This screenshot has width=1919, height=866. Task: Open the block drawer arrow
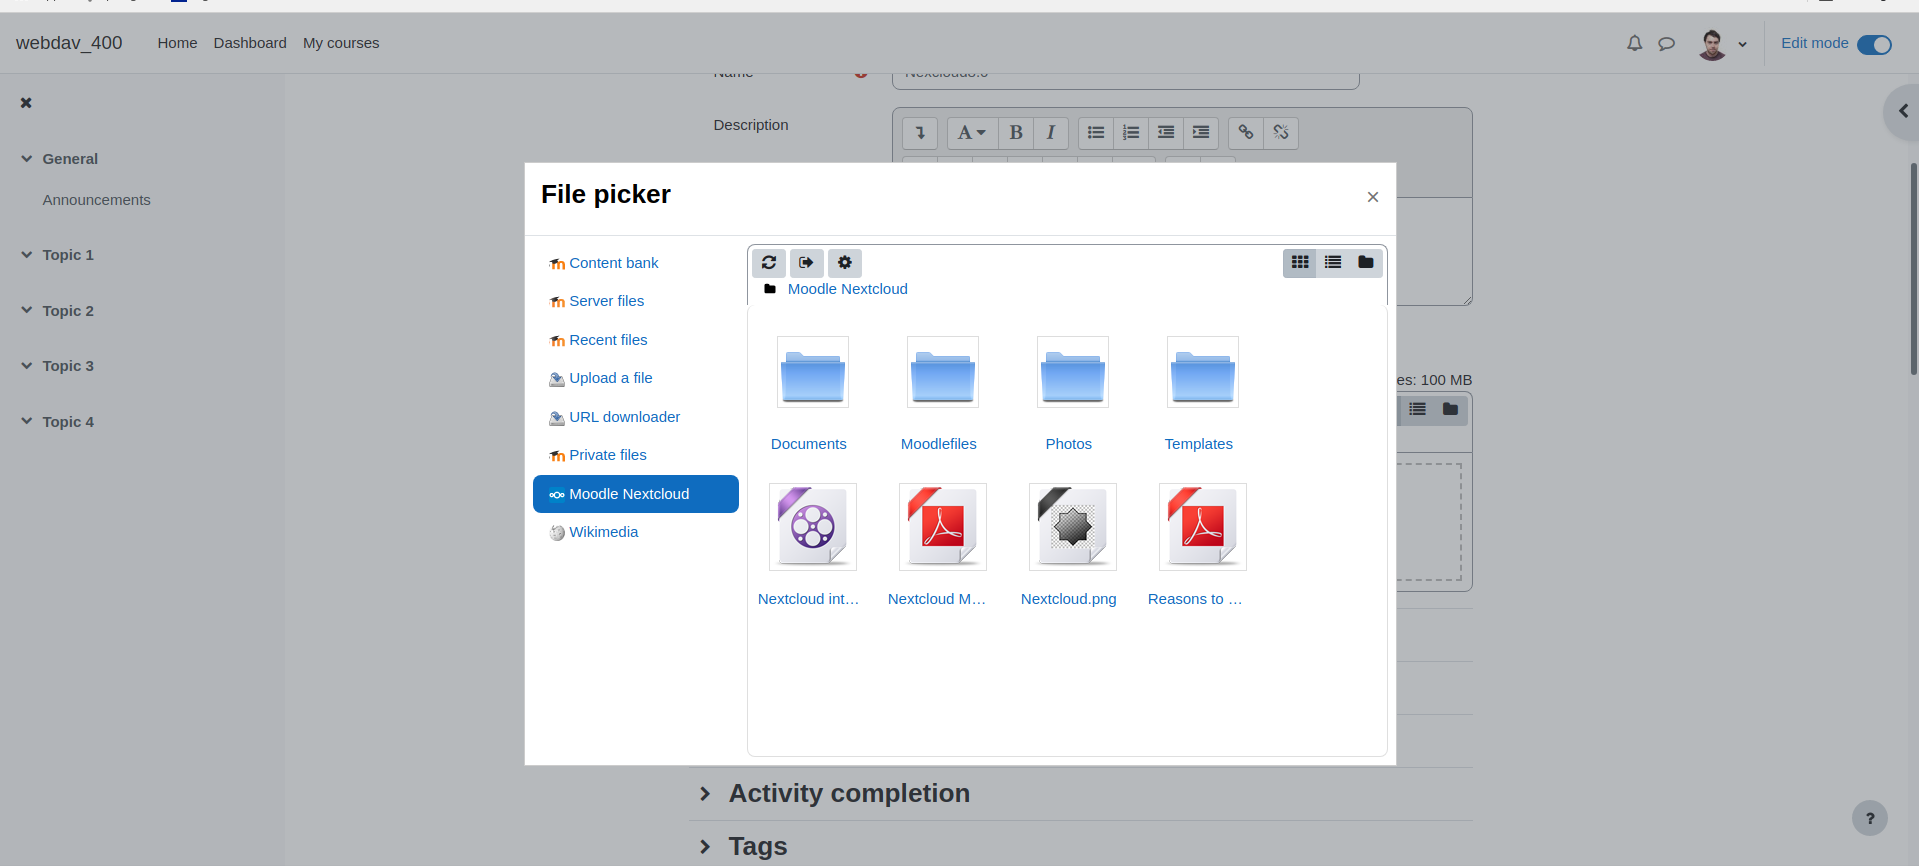point(1903,111)
